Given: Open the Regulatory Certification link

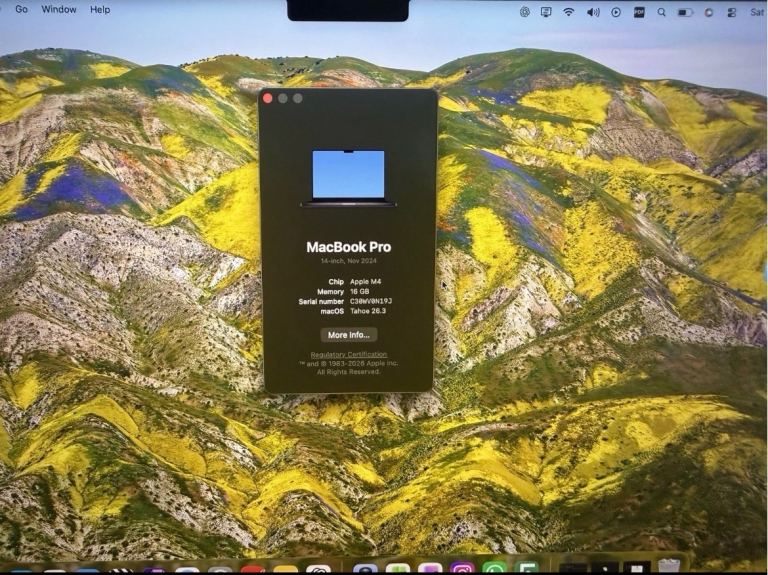Looking at the screenshot, I should coord(349,354).
